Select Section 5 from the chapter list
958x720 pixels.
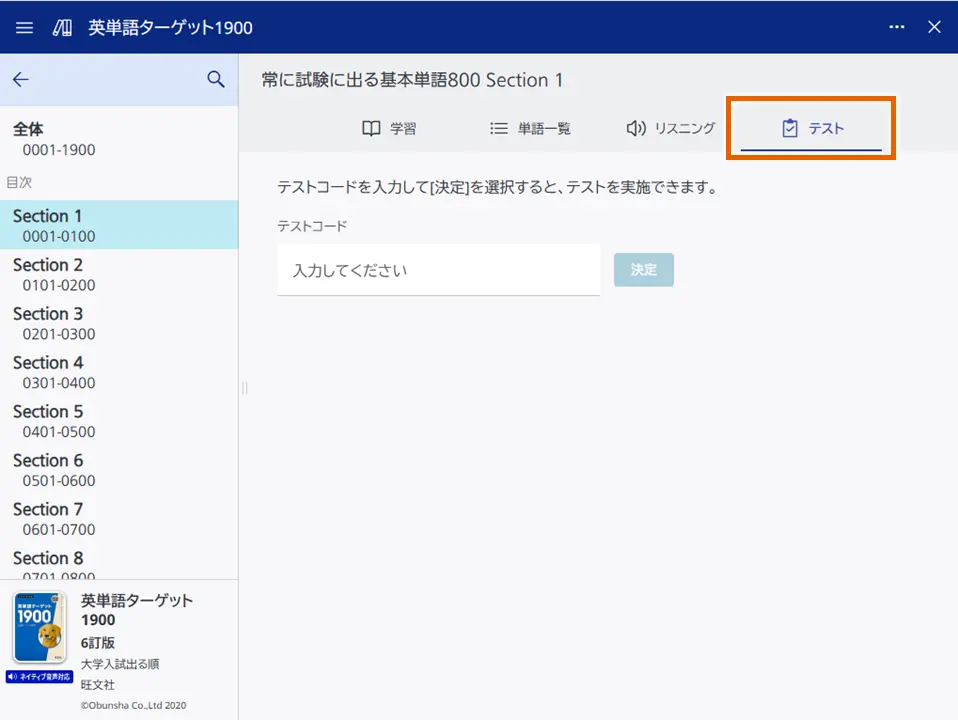[120, 421]
